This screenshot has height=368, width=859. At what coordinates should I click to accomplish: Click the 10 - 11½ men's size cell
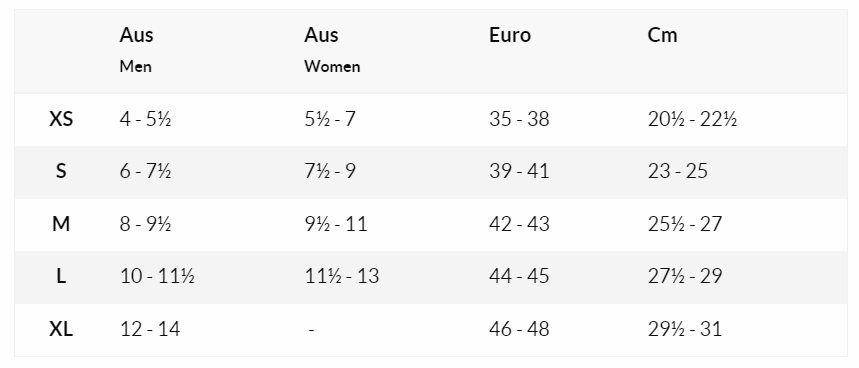tap(157, 277)
